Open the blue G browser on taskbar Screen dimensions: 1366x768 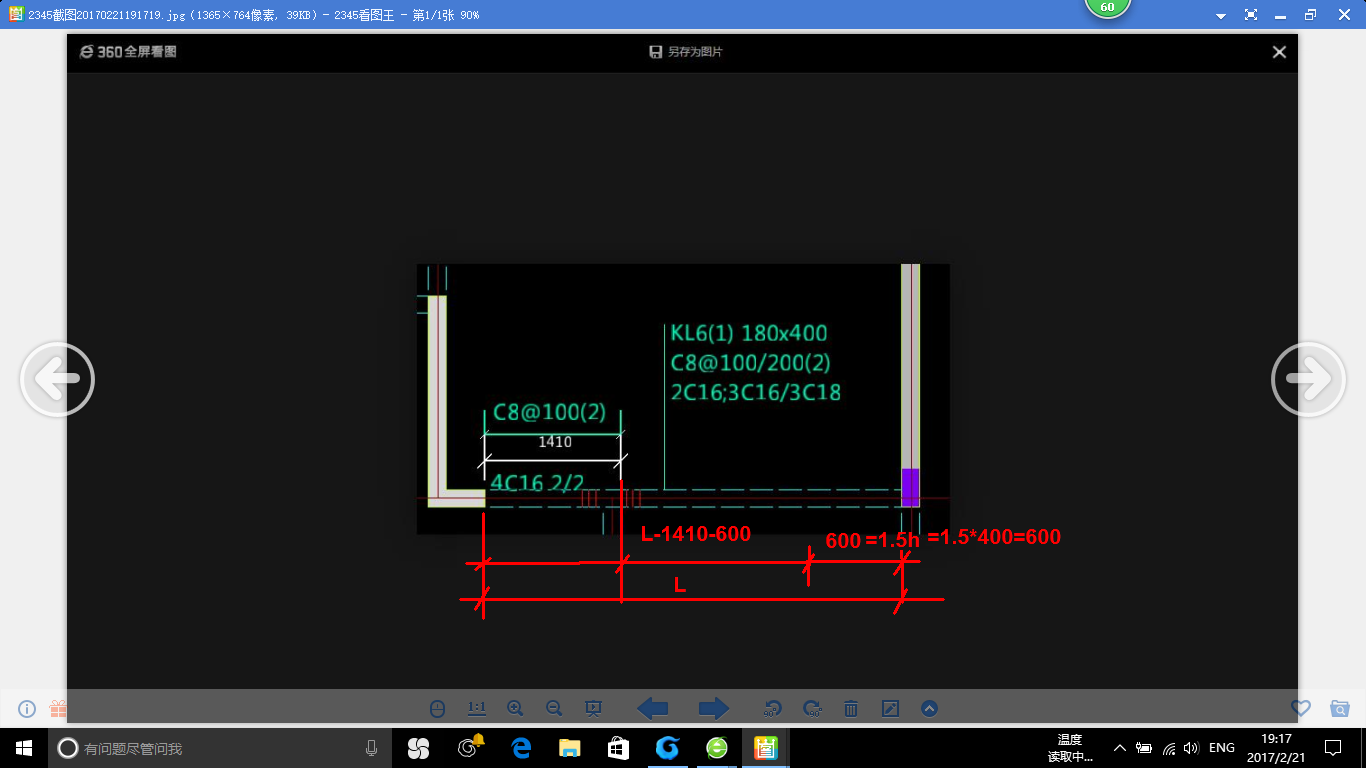667,748
